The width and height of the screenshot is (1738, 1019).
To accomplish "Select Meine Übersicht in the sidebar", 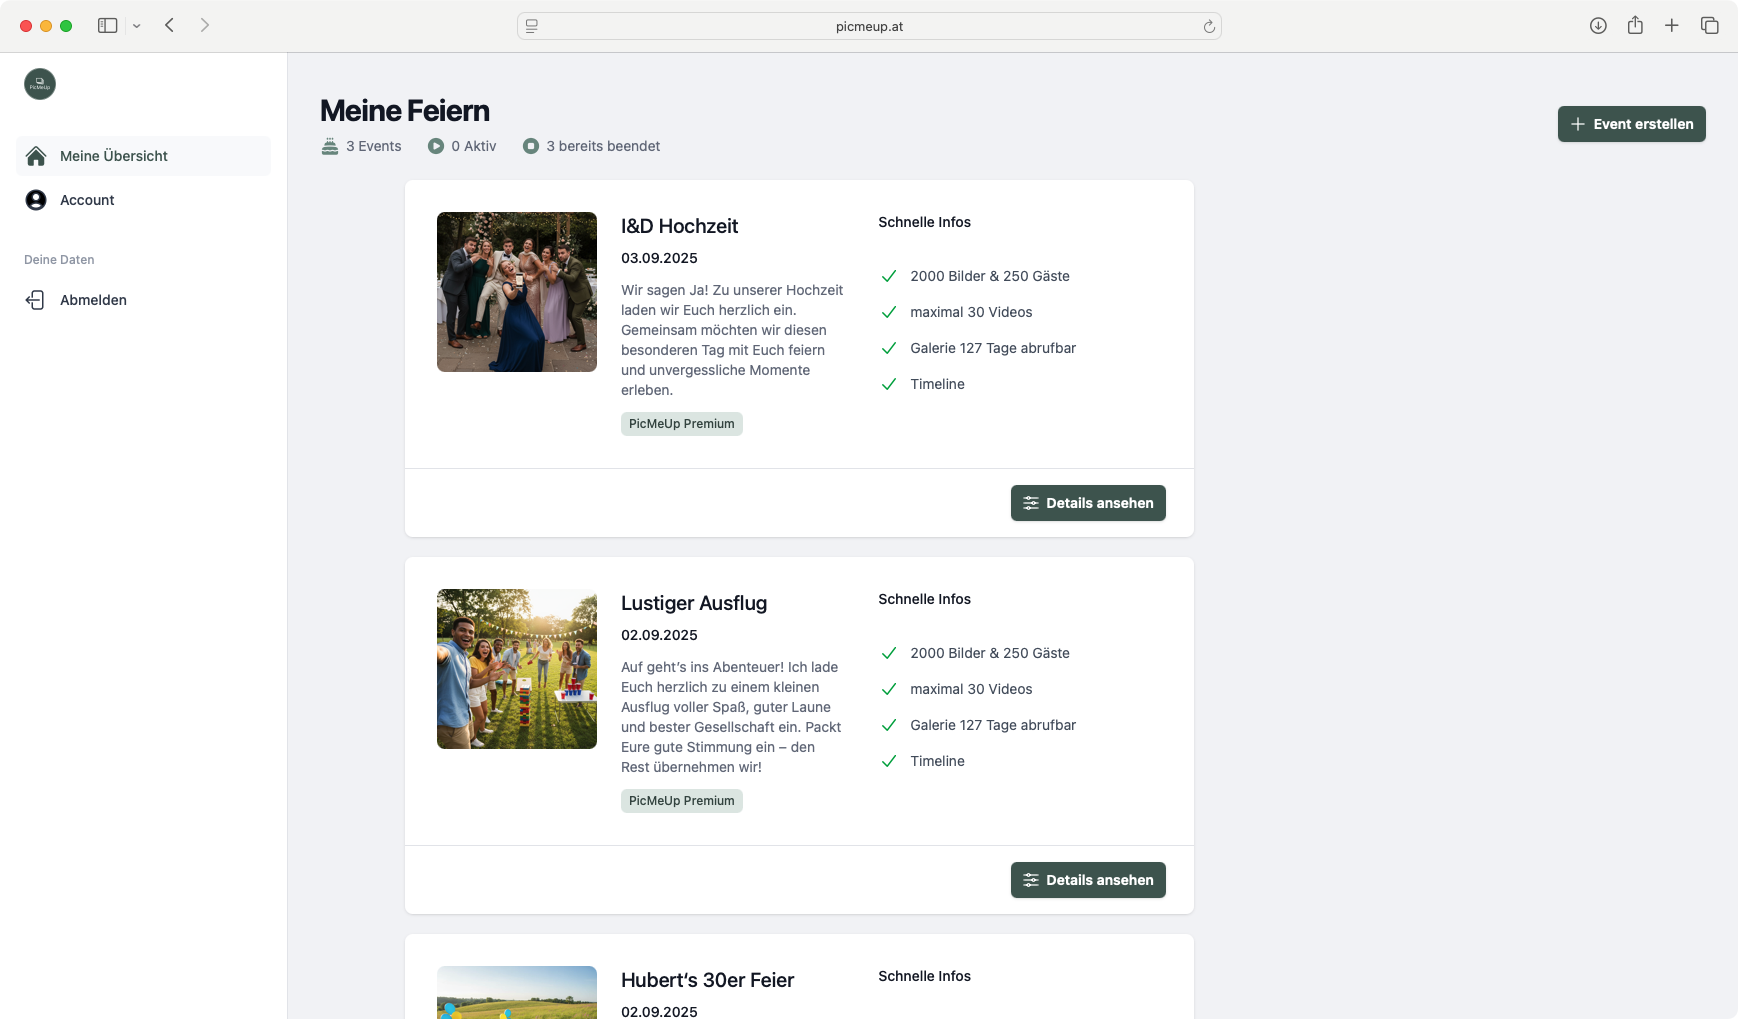I will pyautogui.click(x=114, y=155).
